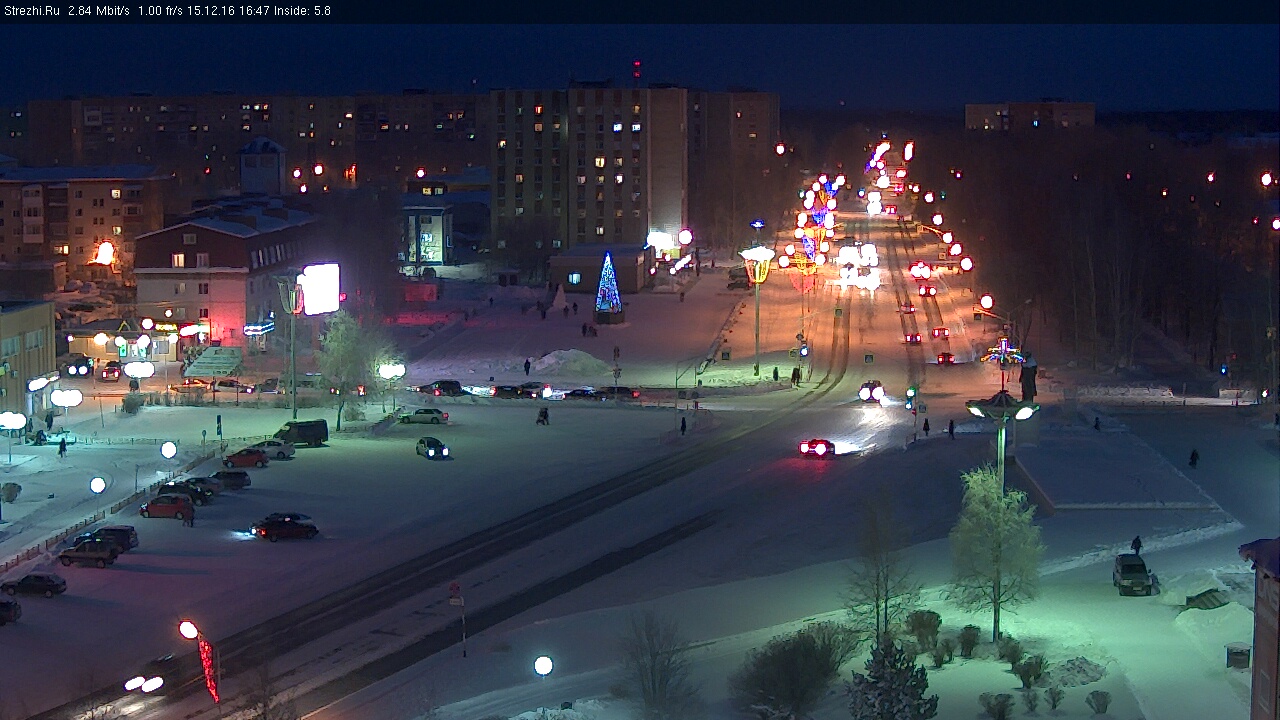The height and width of the screenshot is (720, 1280).
Task: Click the bright white glowing billboard screen
Action: coord(321,289)
